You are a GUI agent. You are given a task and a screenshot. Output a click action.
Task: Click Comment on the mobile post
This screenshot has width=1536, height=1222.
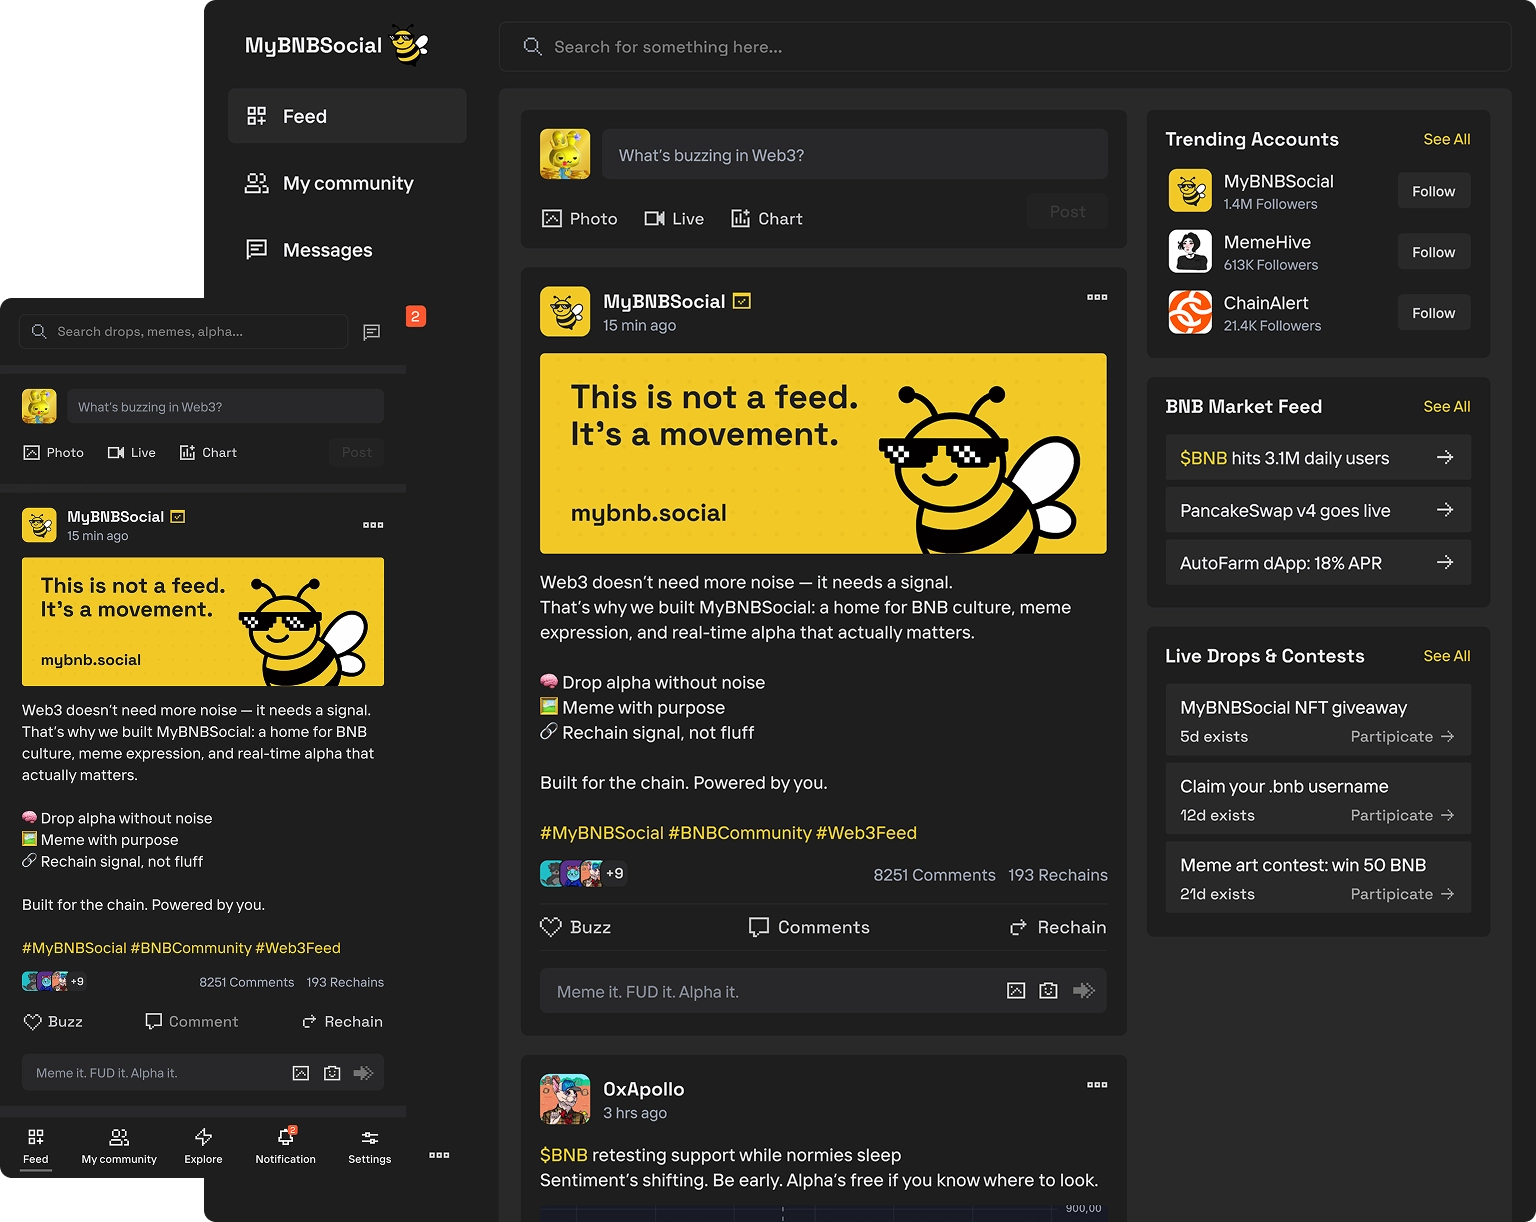192,1021
